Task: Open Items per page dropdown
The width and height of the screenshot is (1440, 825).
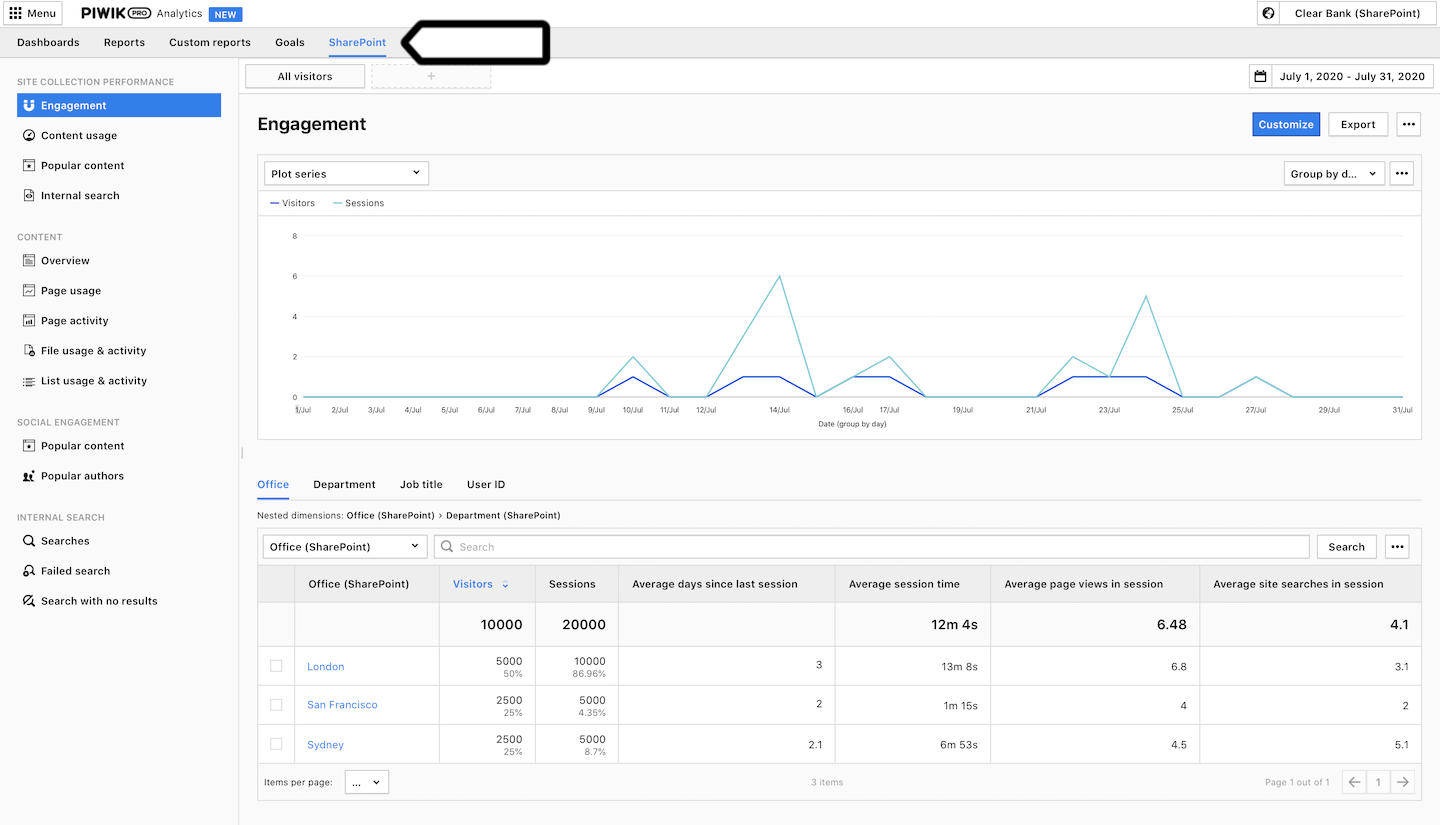Action: 367,782
